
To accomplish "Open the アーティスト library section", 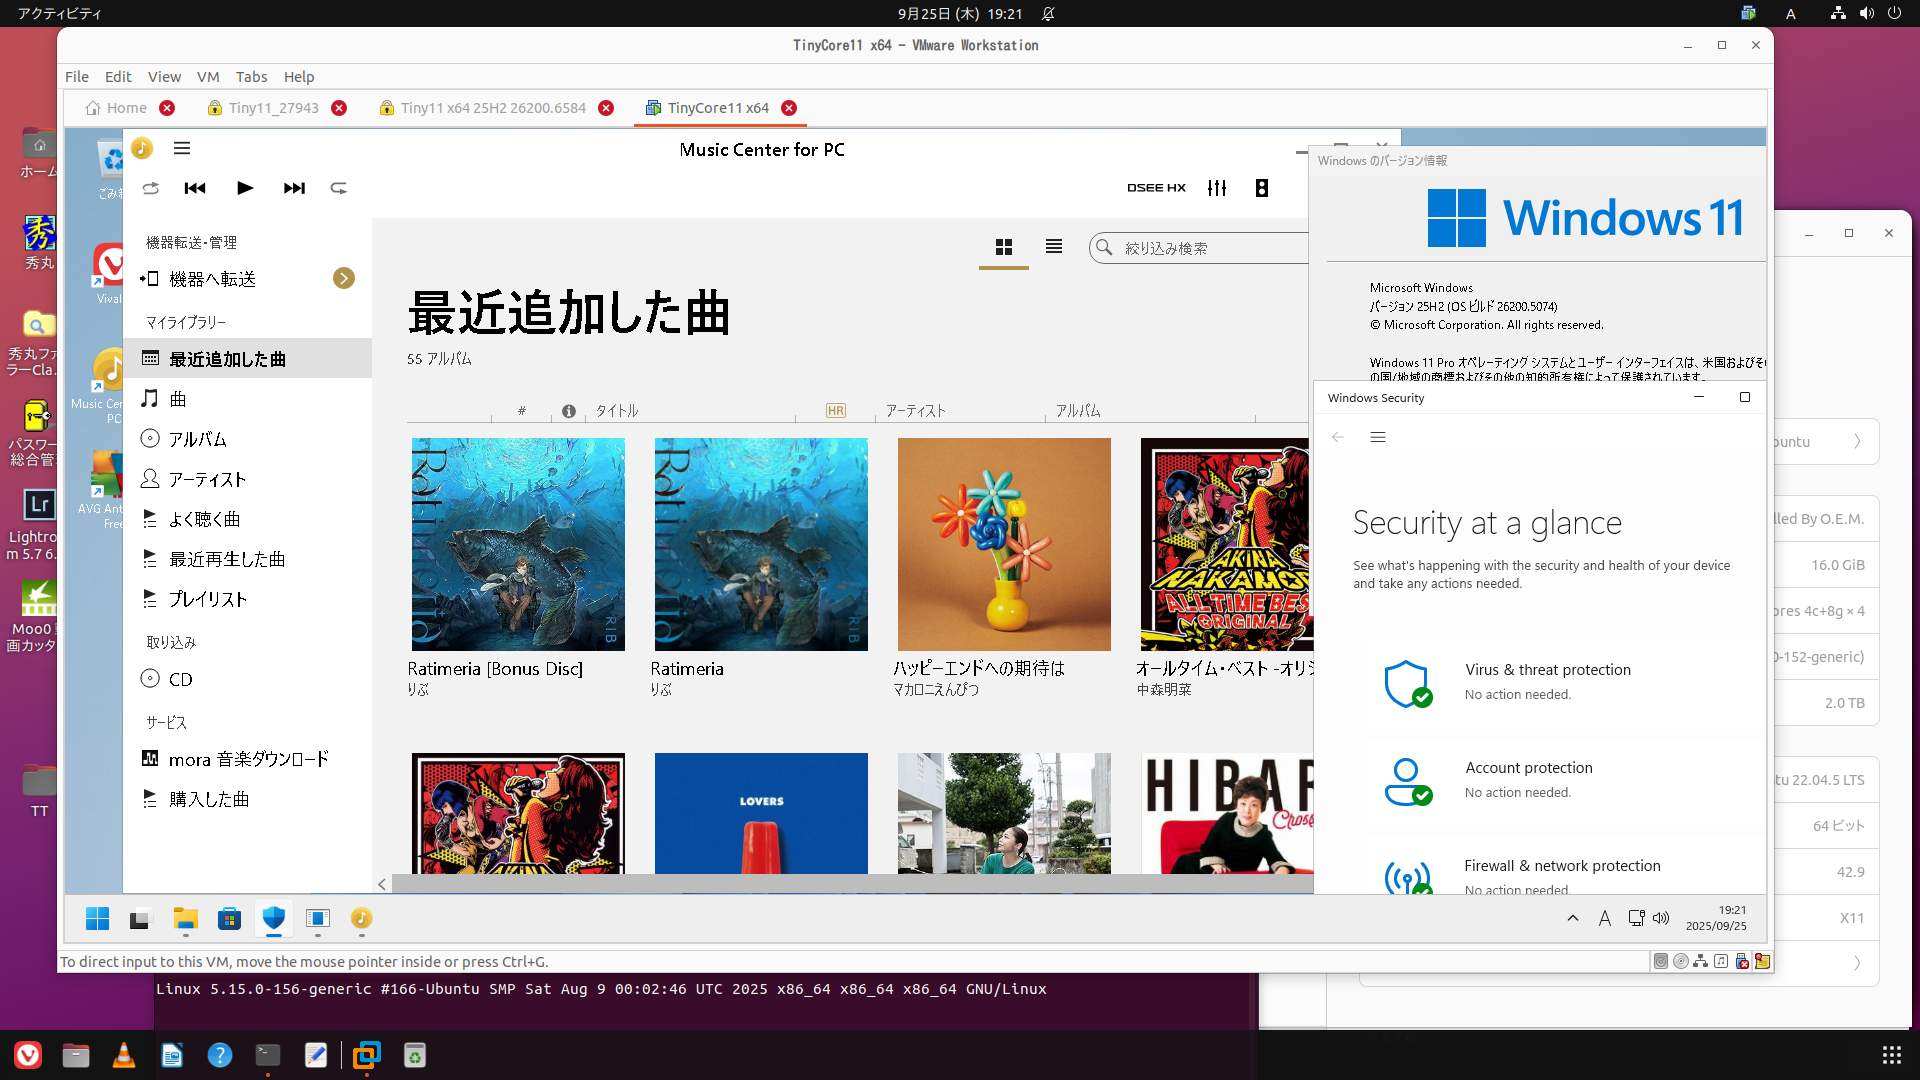I will (x=207, y=479).
